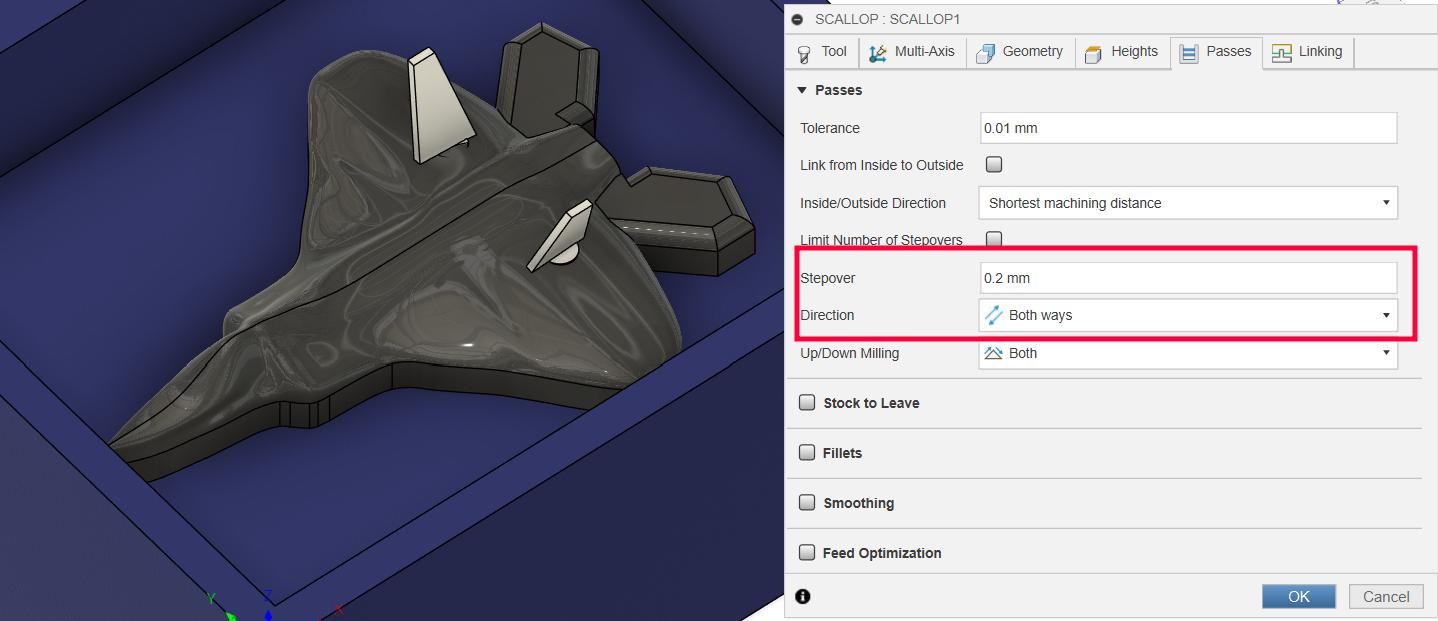Click the Tolerance label

[830, 128]
